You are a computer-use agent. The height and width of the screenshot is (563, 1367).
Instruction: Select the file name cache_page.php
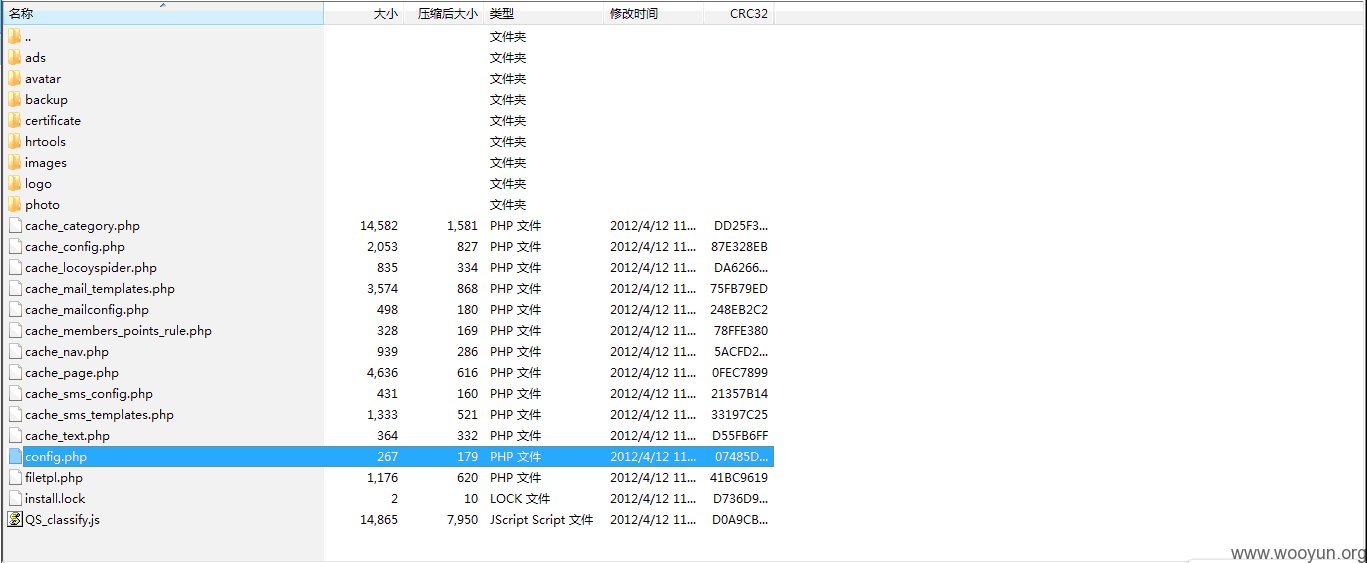pos(72,373)
